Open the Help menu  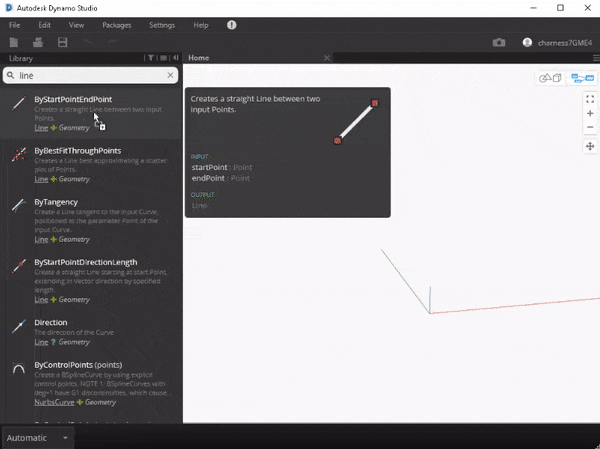tap(201, 25)
